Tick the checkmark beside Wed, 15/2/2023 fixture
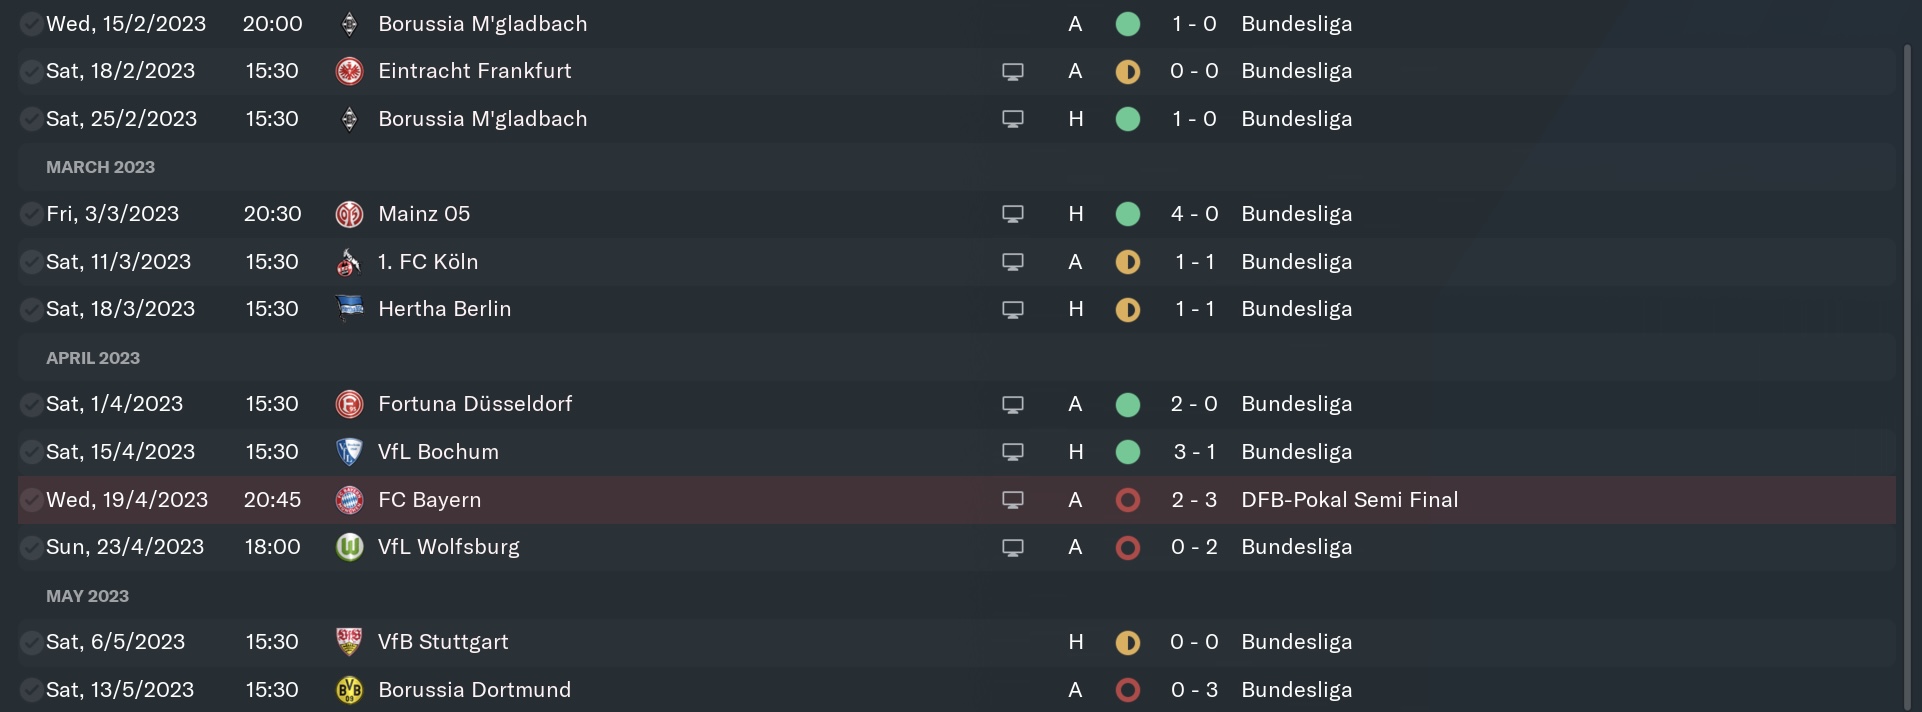Screen dimensions: 1922x712 point(31,24)
